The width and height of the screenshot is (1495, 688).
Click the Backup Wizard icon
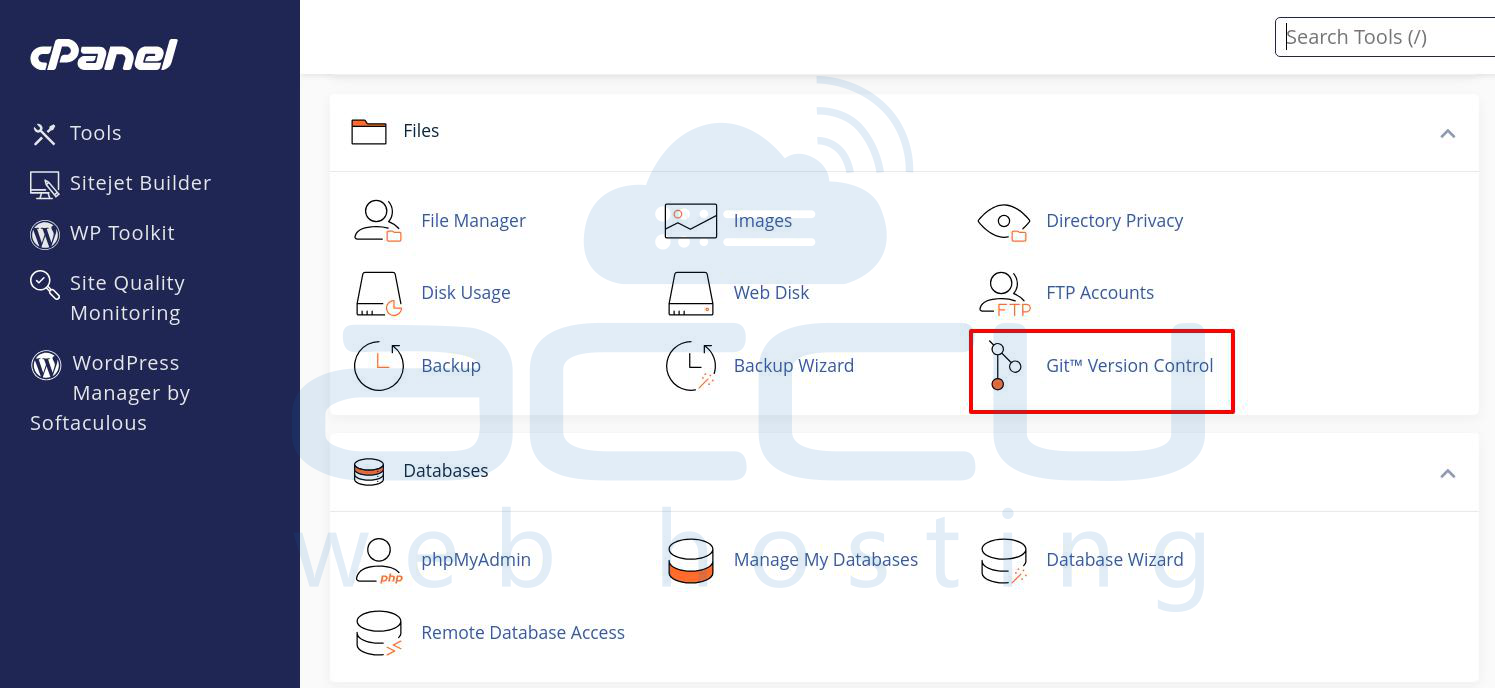[x=691, y=366]
